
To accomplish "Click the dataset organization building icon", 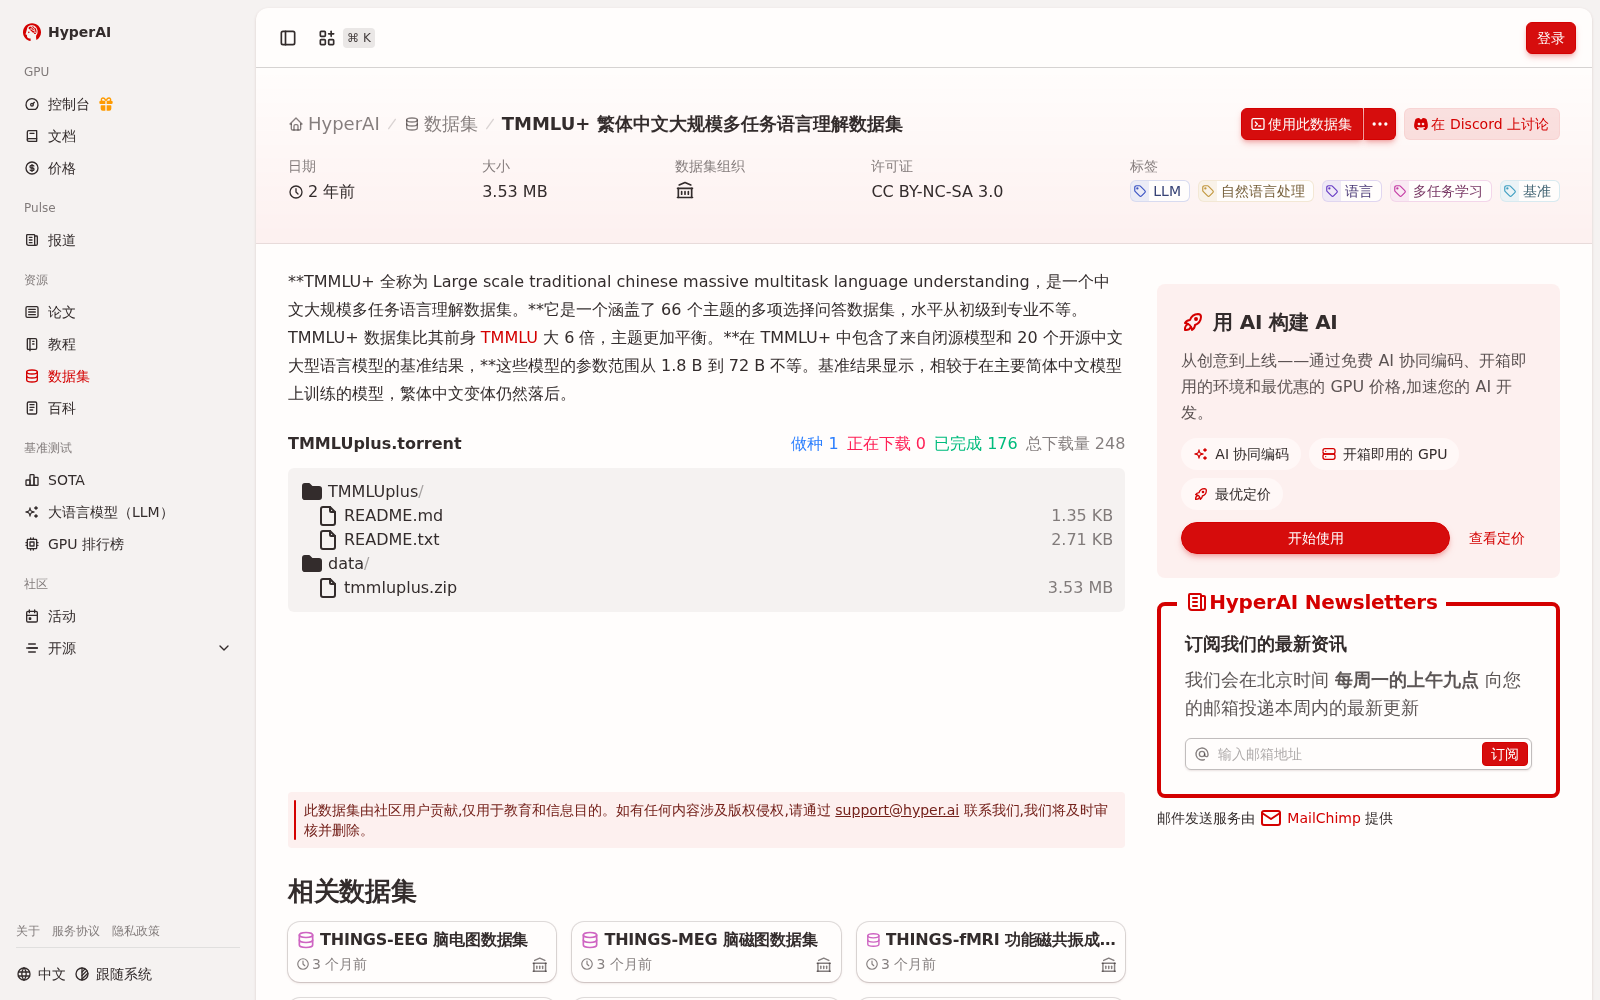I will pyautogui.click(x=685, y=191).
